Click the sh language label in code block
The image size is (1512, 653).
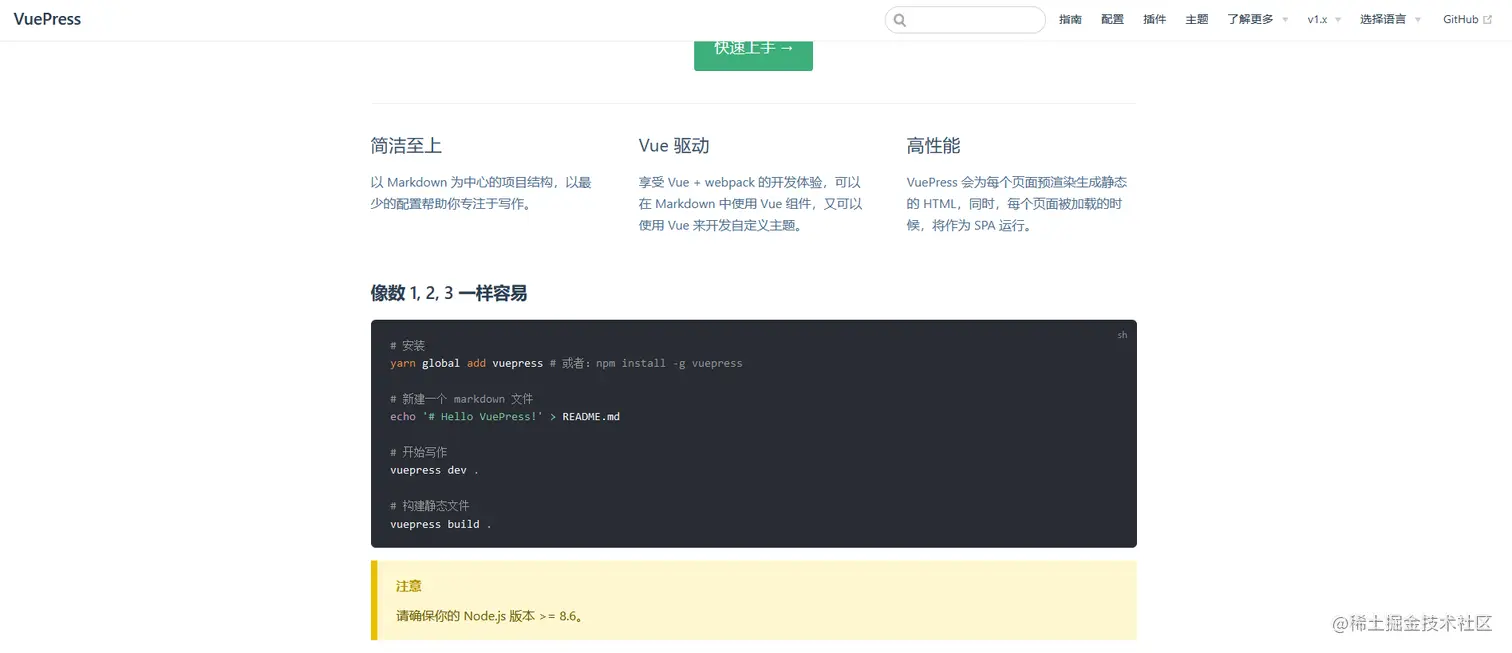click(1122, 335)
